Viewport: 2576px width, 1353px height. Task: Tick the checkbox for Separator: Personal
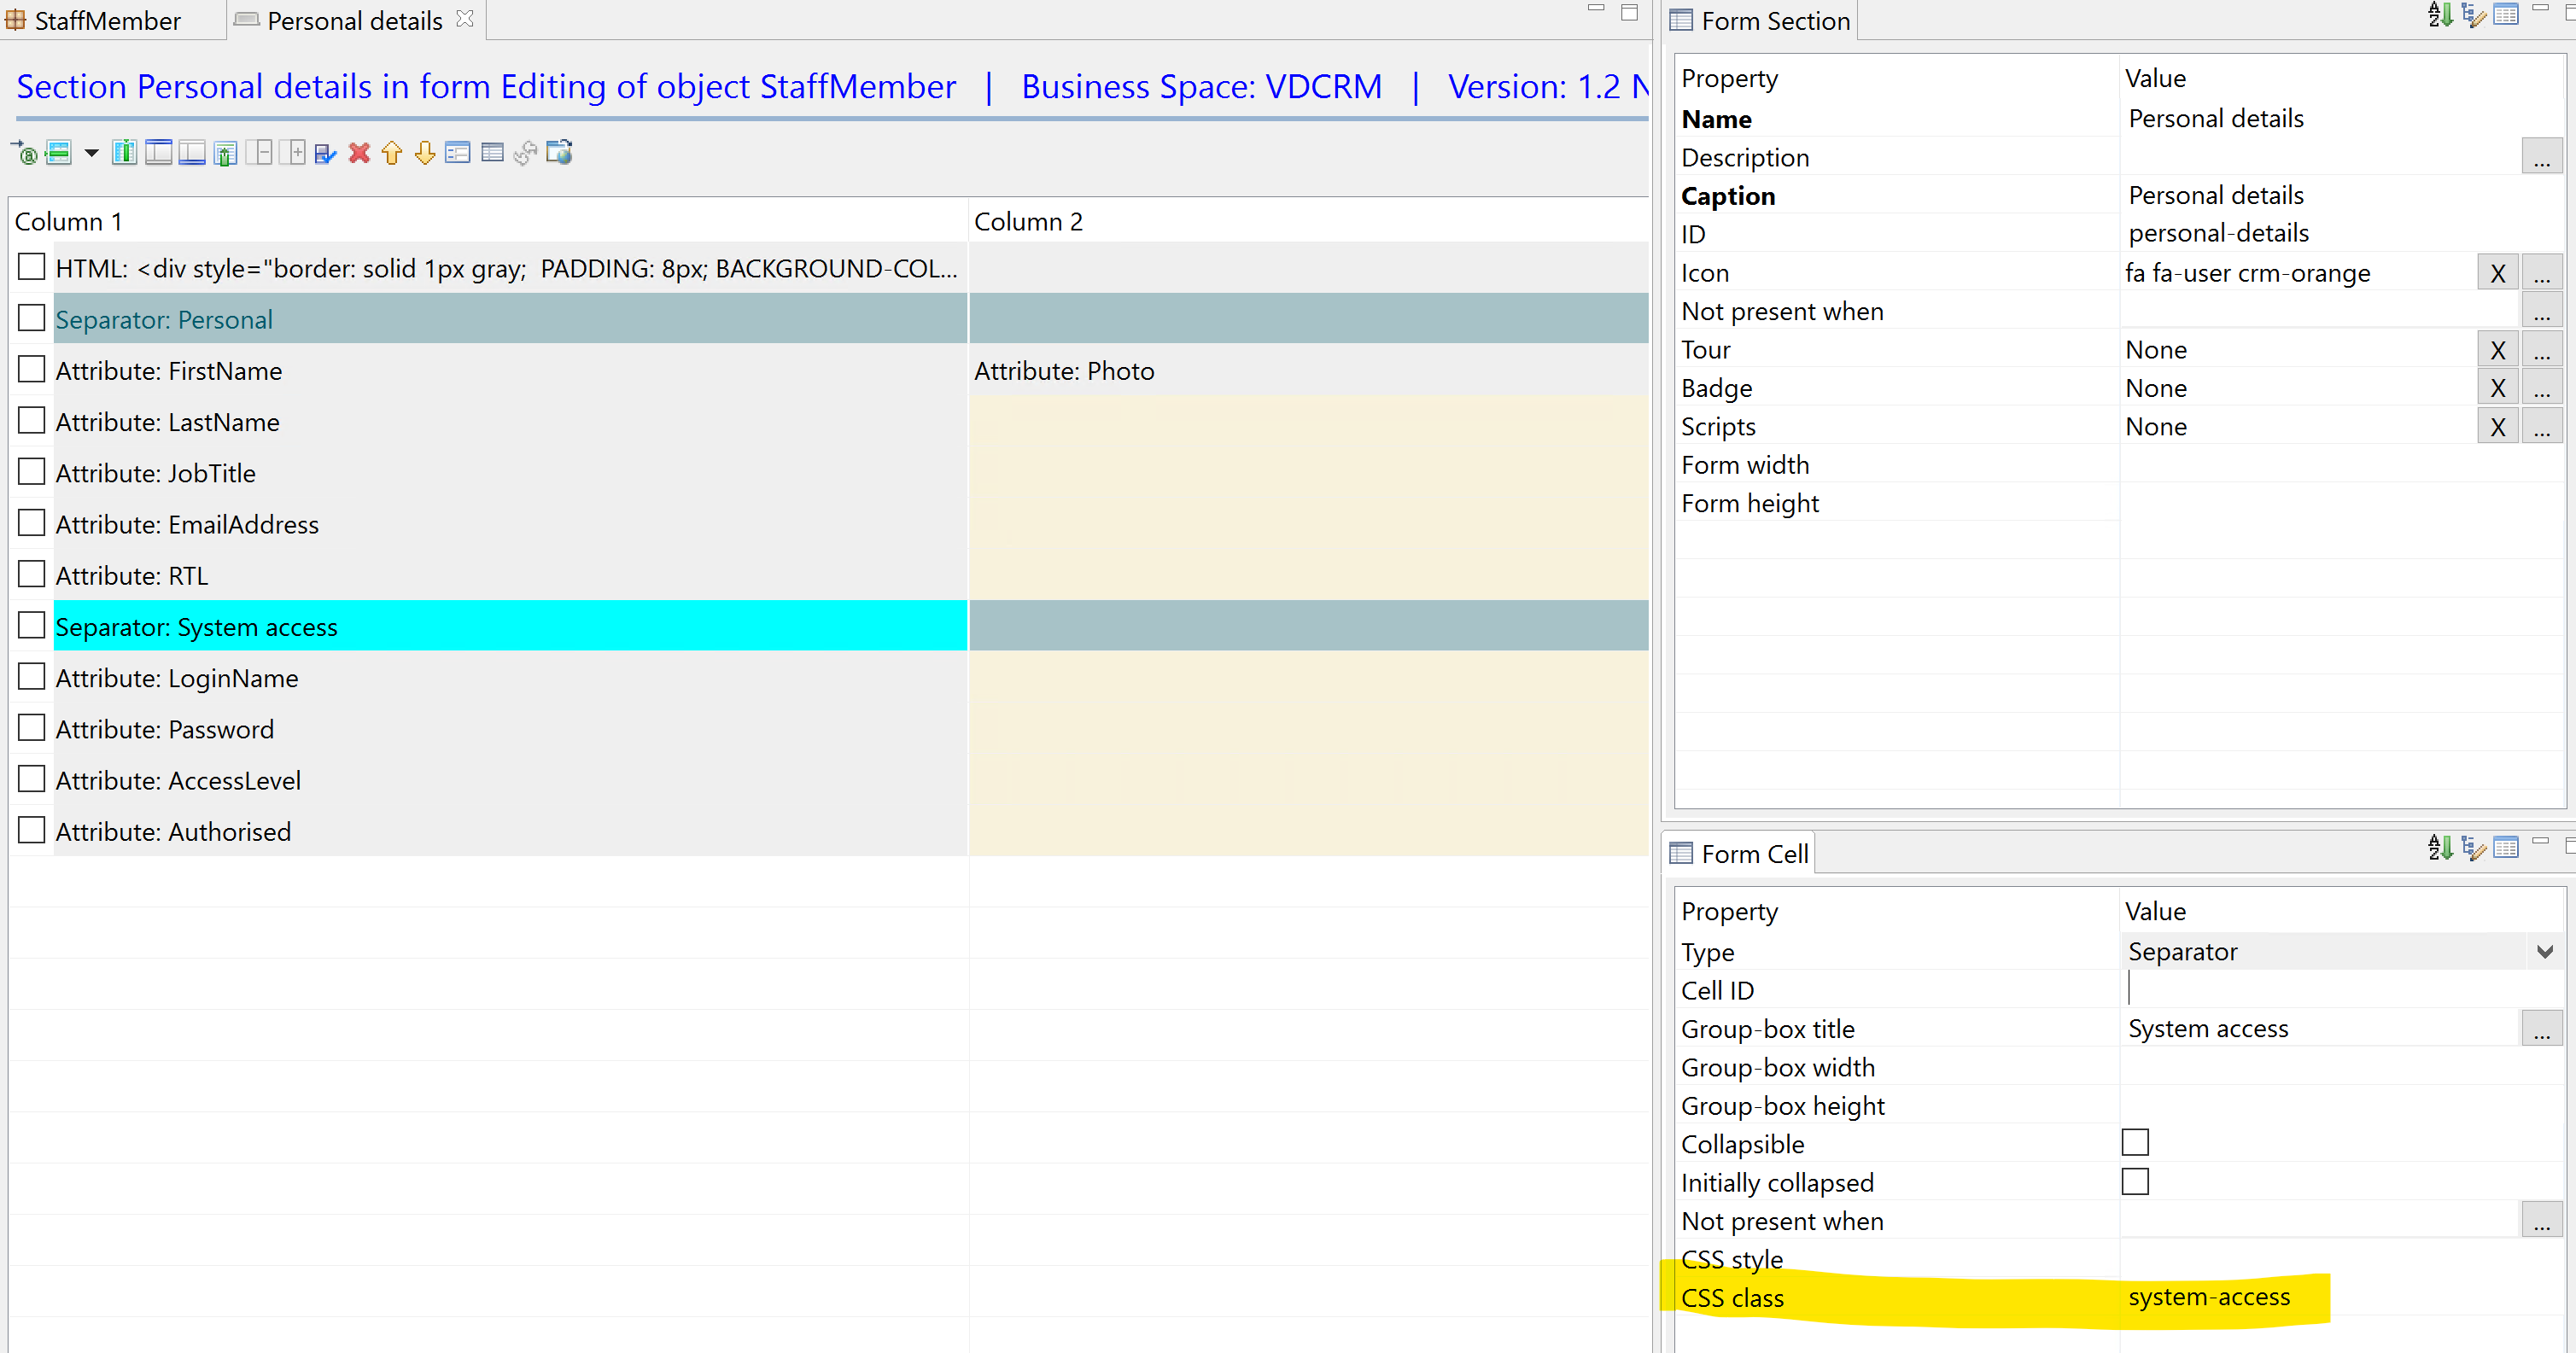click(x=32, y=319)
